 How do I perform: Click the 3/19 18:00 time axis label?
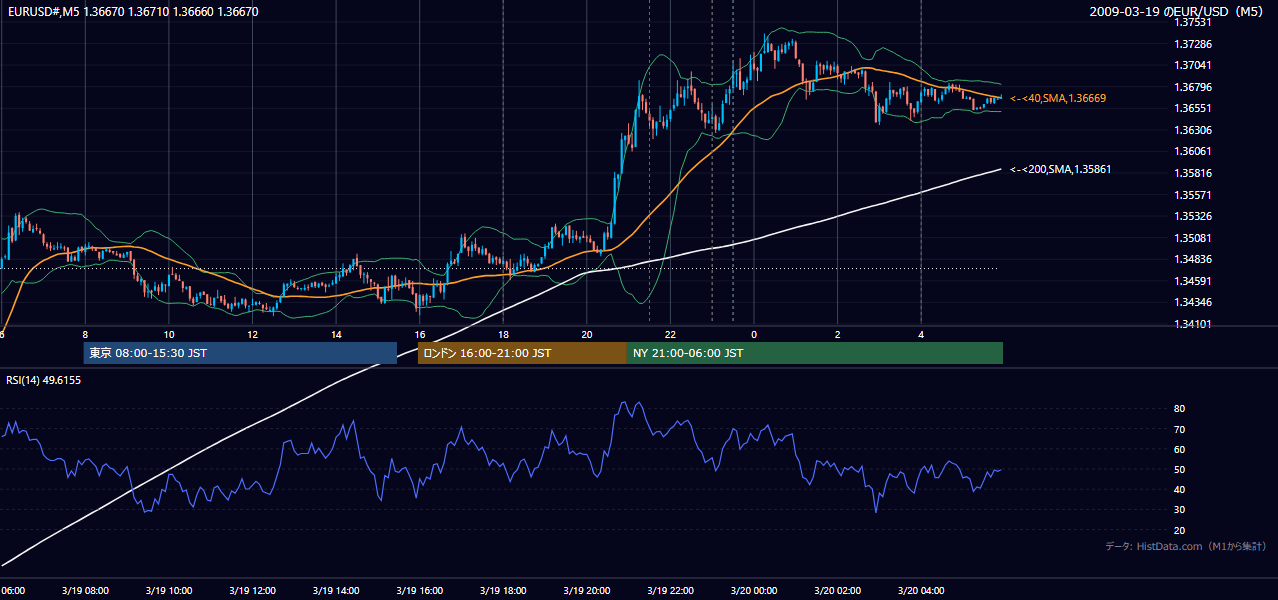(x=503, y=590)
